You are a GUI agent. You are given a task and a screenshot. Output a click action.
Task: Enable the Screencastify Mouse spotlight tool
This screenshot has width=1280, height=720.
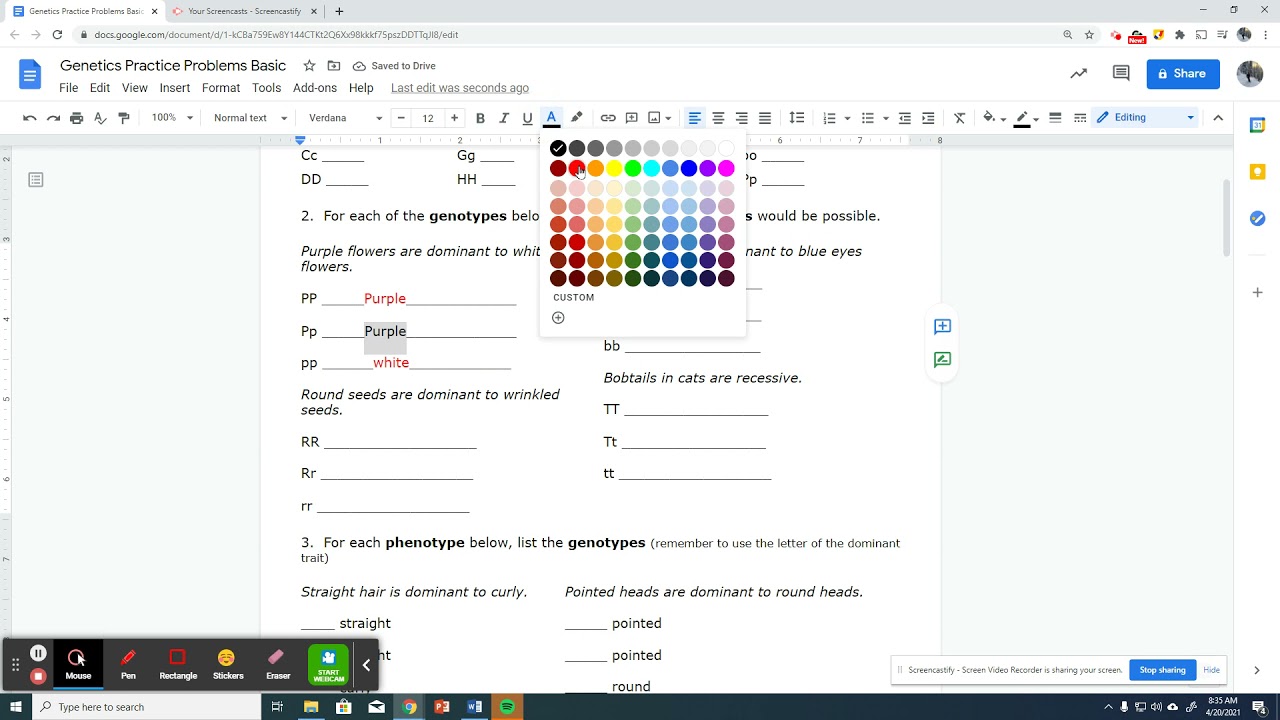(78, 663)
